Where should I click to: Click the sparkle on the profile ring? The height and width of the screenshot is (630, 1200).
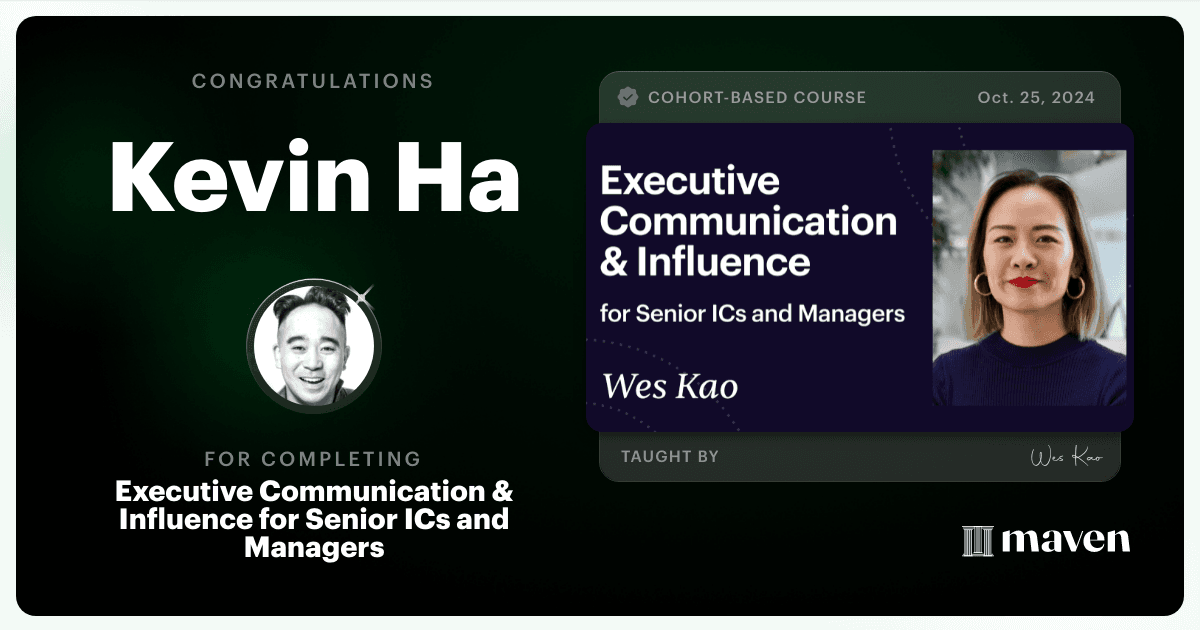pyautogui.click(x=364, y=294)
